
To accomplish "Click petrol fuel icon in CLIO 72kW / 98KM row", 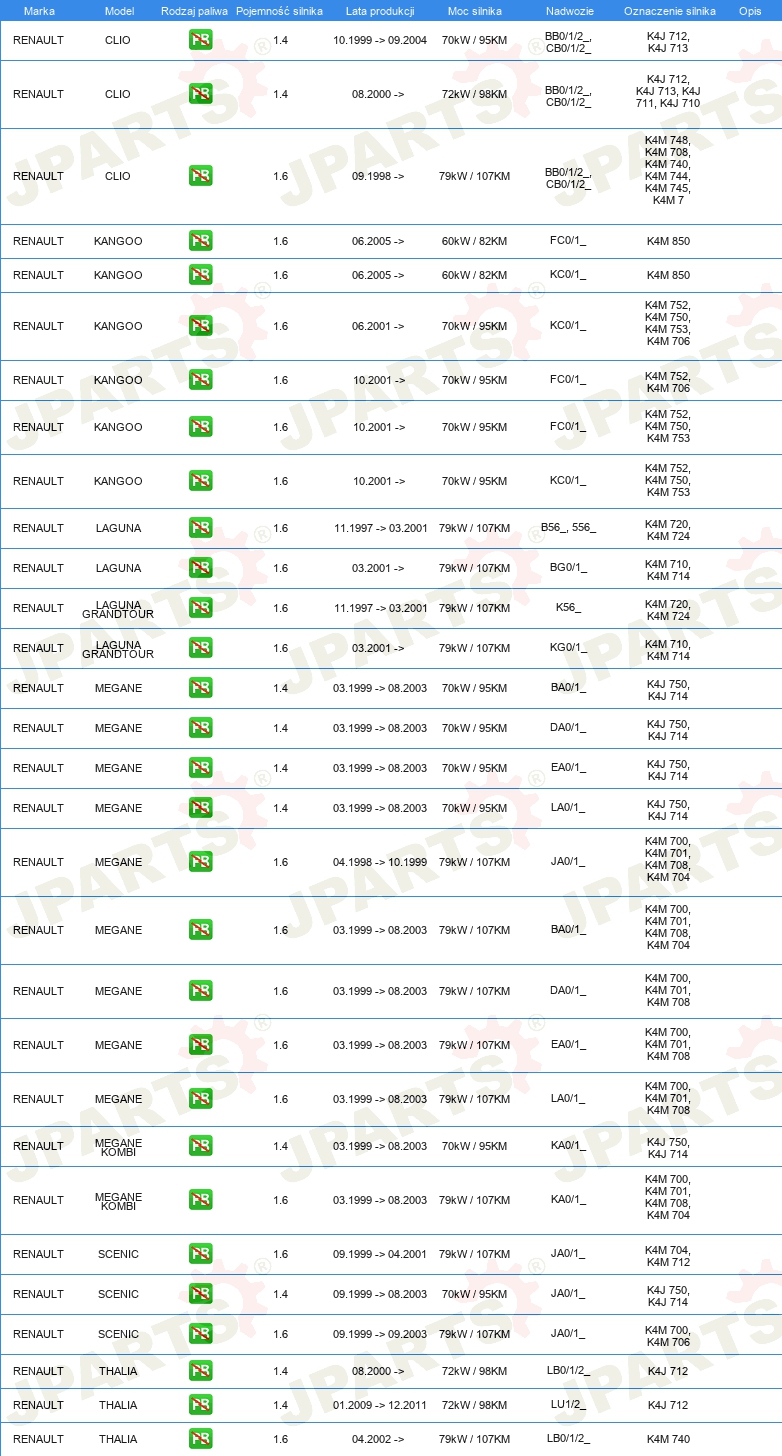I will click(x=200, y=94).
